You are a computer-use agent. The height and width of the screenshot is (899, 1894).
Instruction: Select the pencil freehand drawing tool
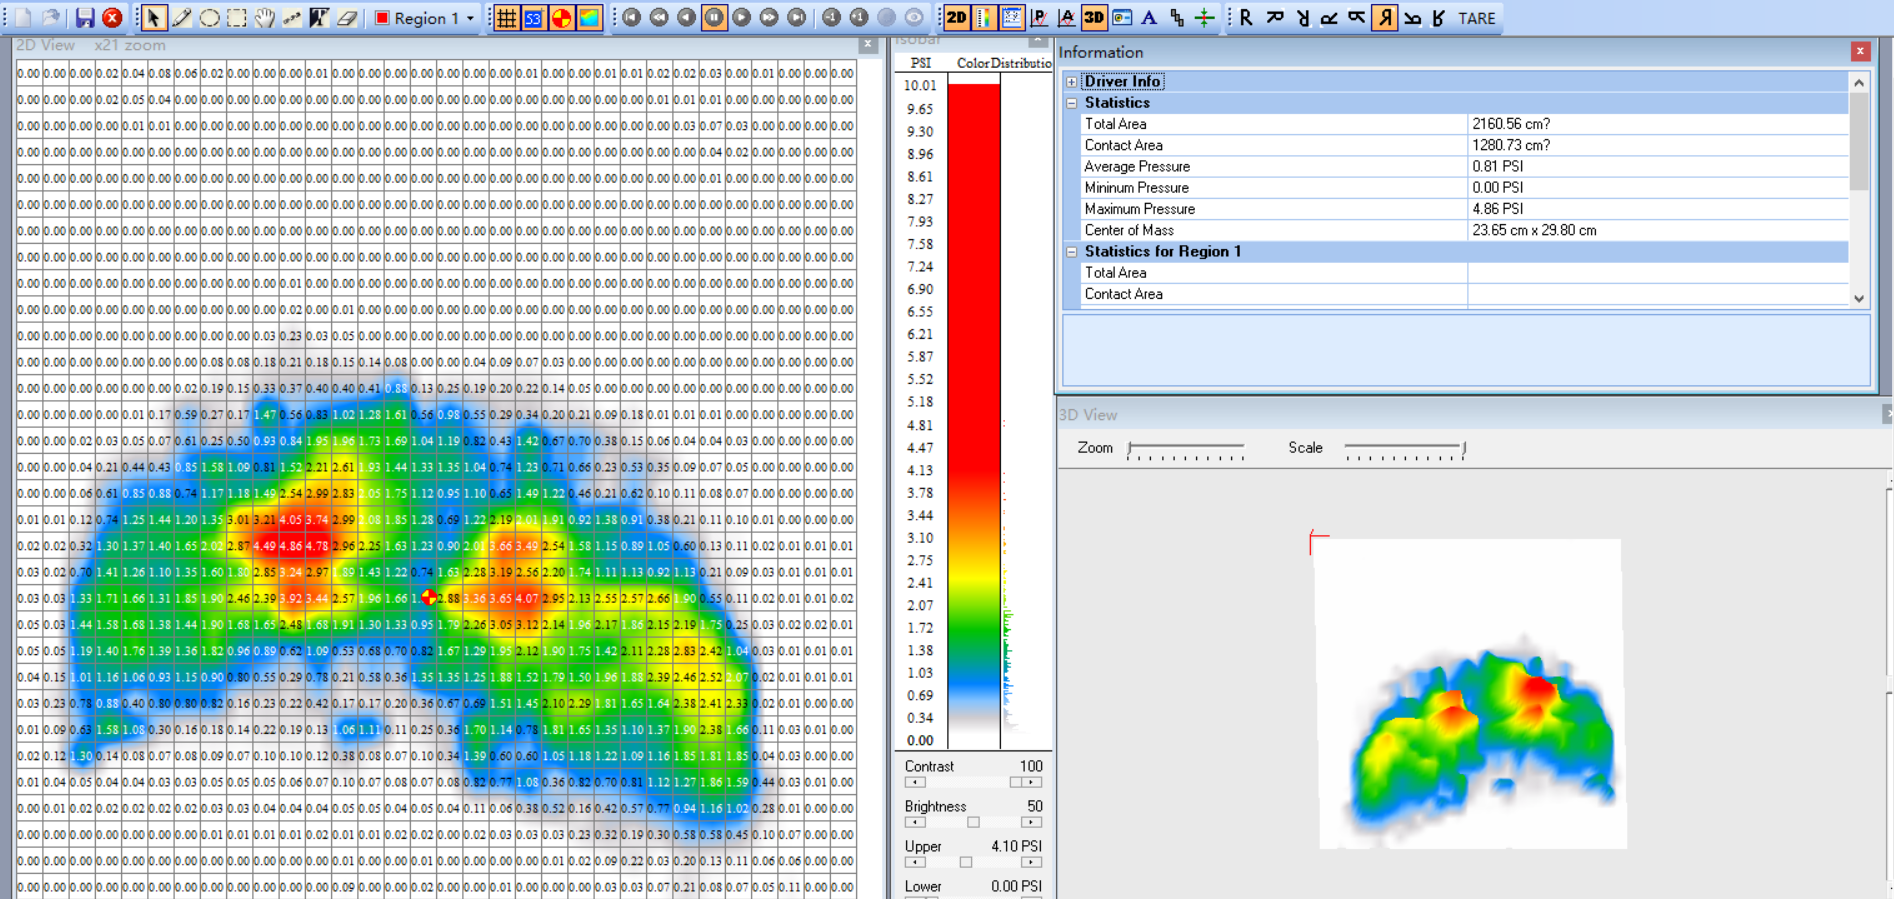pos(182,18)
